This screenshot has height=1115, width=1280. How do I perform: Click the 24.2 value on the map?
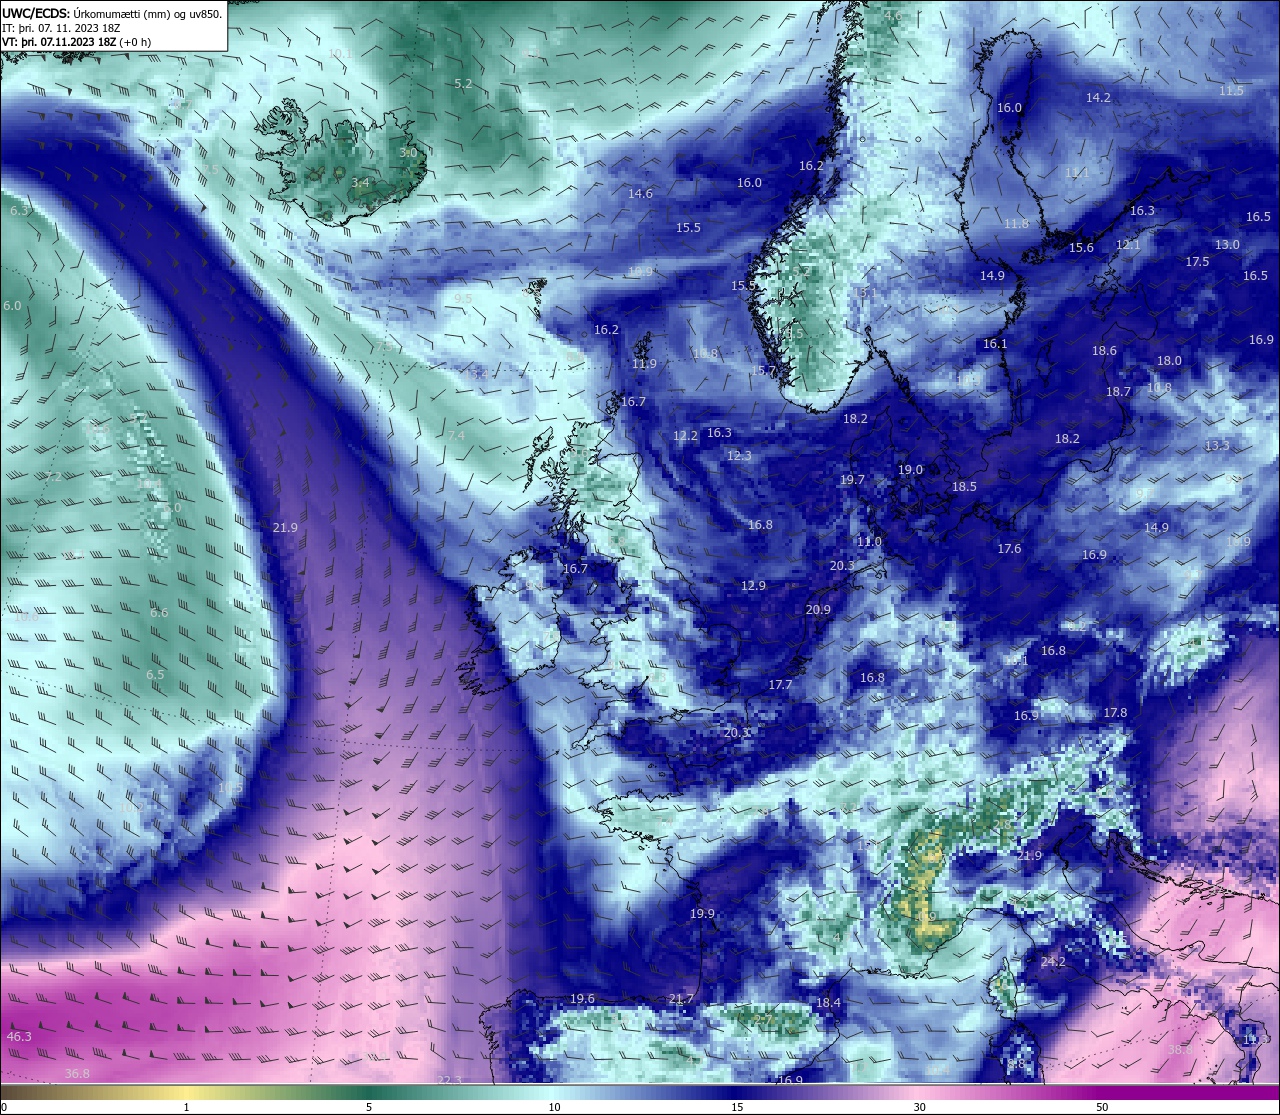tap(1053, 962)
